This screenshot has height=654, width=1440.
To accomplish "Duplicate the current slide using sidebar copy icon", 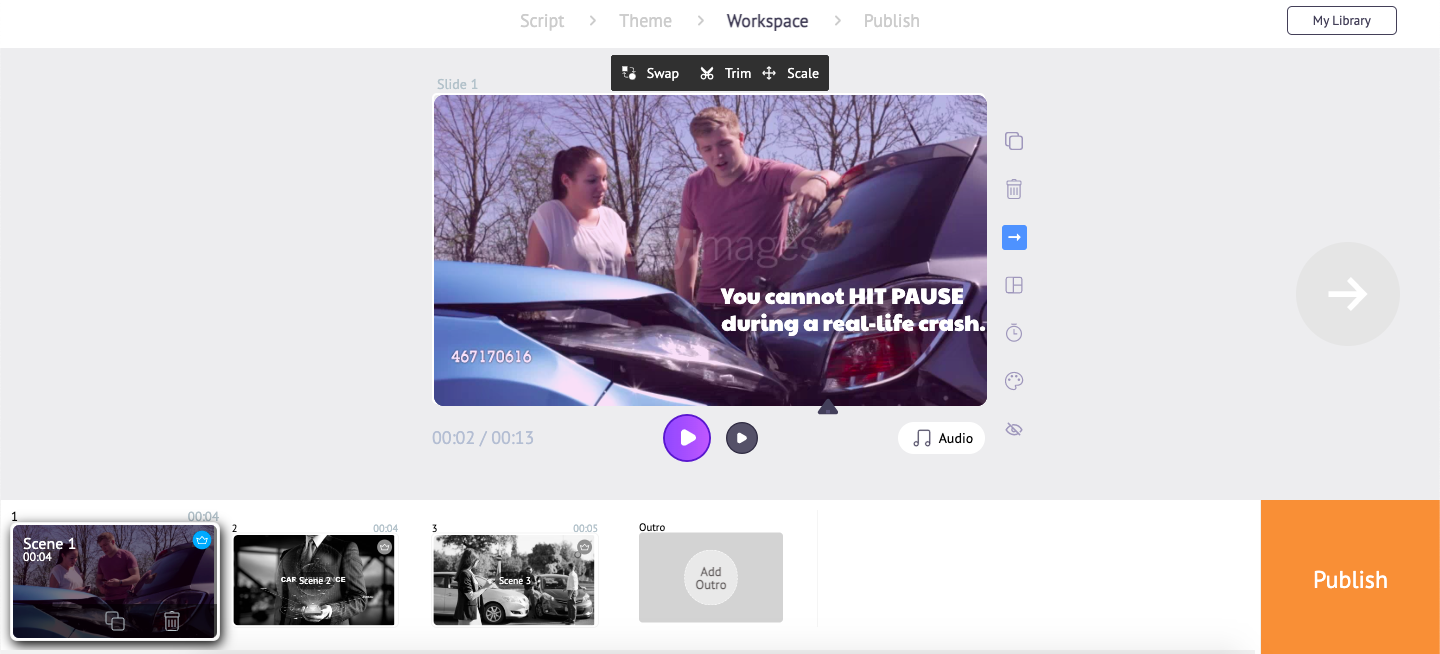I will (x=1014, y=141).
